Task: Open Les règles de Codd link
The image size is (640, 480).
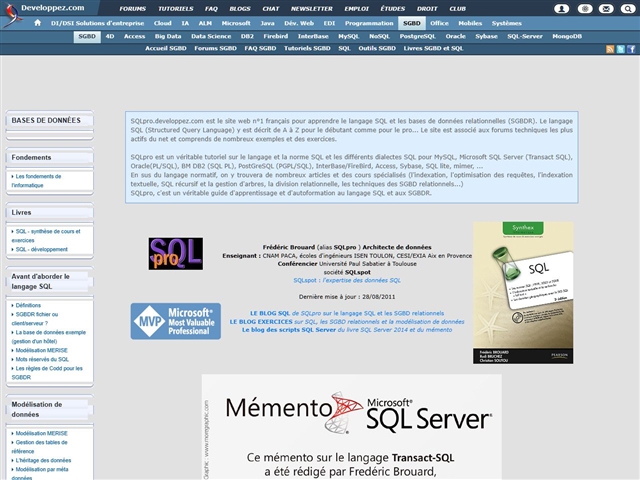Action: click(x=47, y=373)
